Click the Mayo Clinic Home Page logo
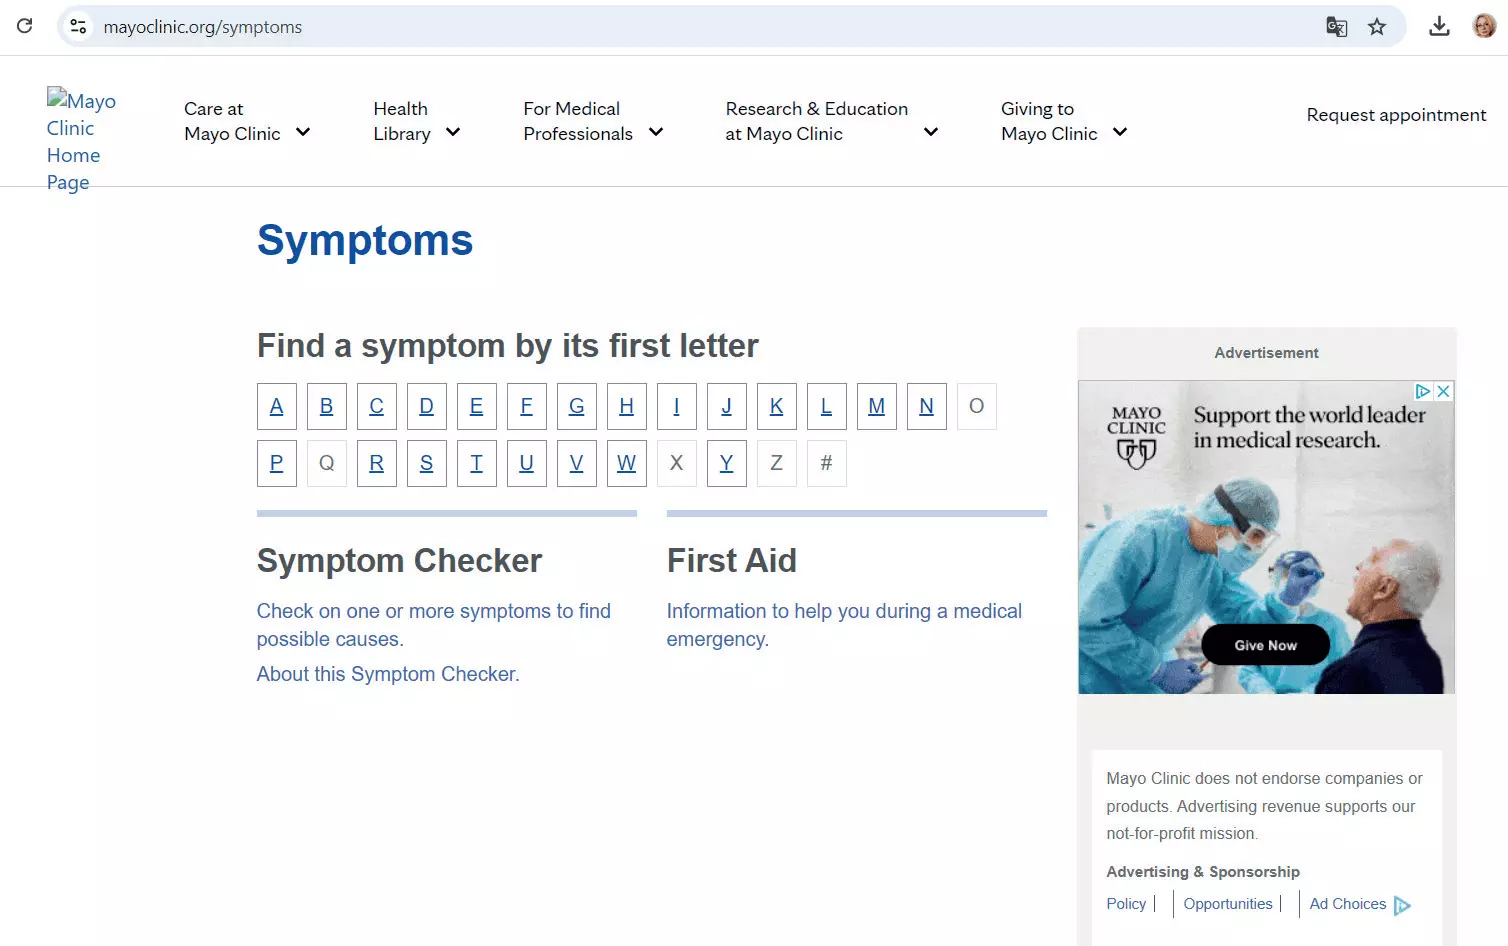1508x946 pixels. (80, 141)
